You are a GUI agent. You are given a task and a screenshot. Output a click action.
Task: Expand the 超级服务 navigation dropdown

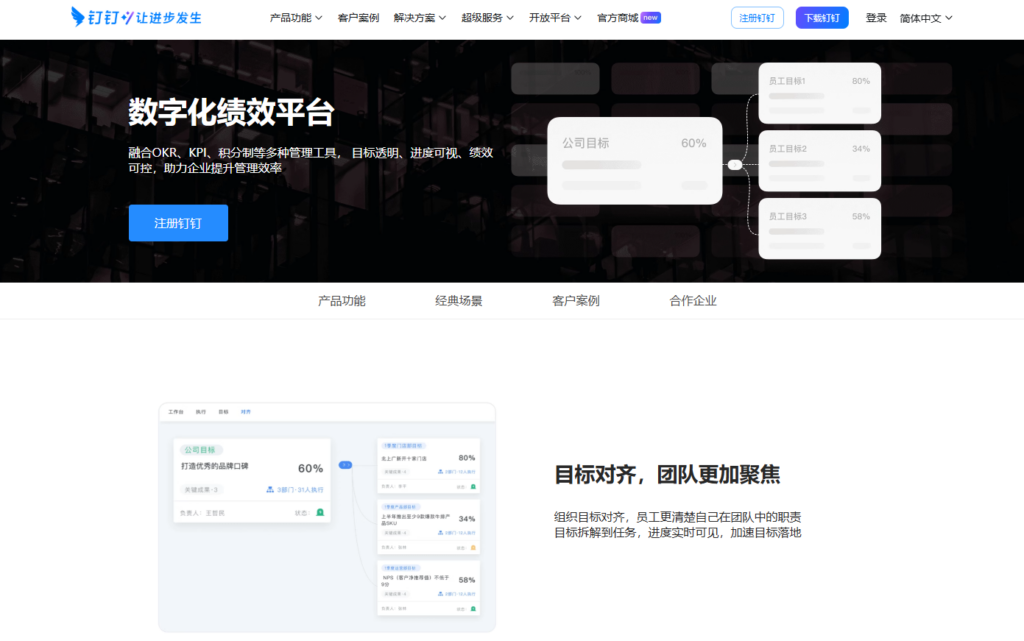point(486,17)
